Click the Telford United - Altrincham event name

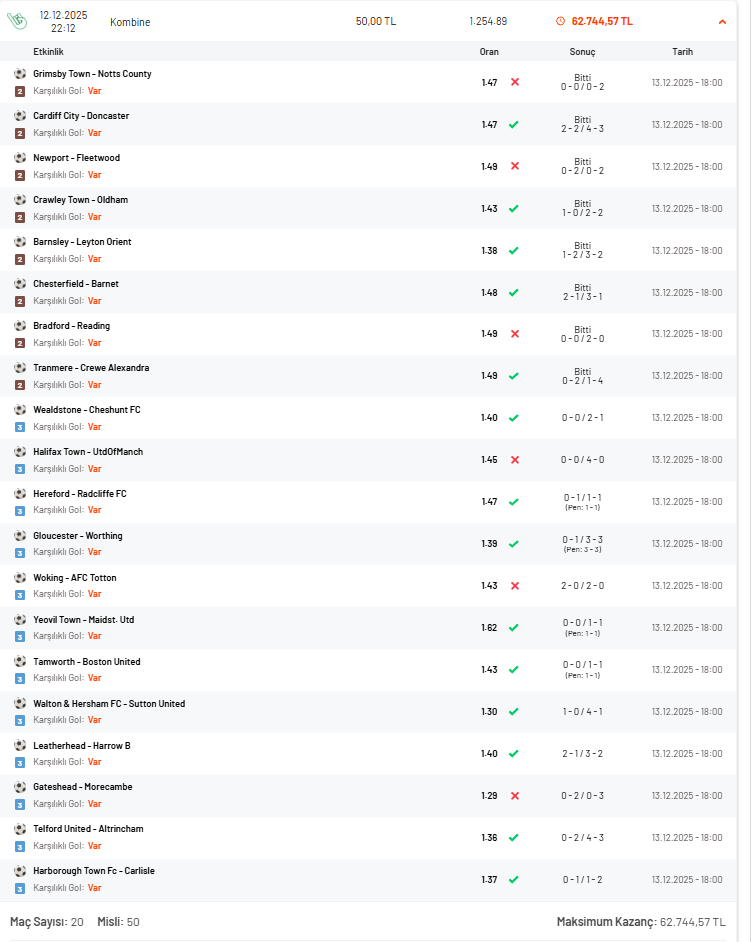coord(88,828)
